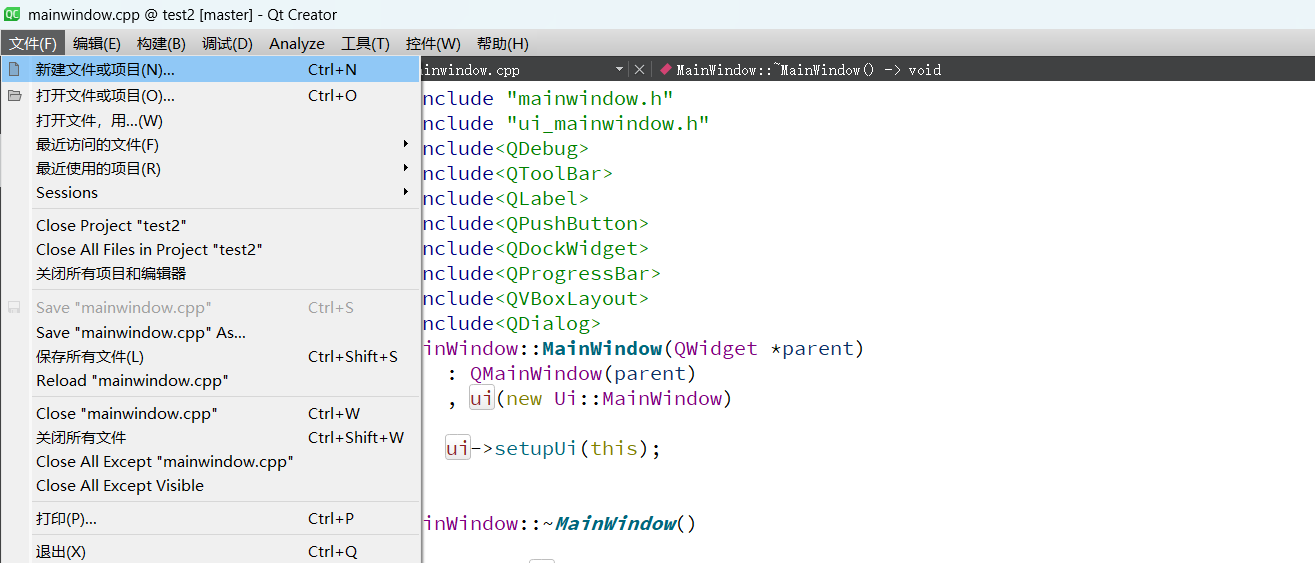Click <QProgressBar> in the code
Screen dimensions: 1315x563
pos(578,273)
